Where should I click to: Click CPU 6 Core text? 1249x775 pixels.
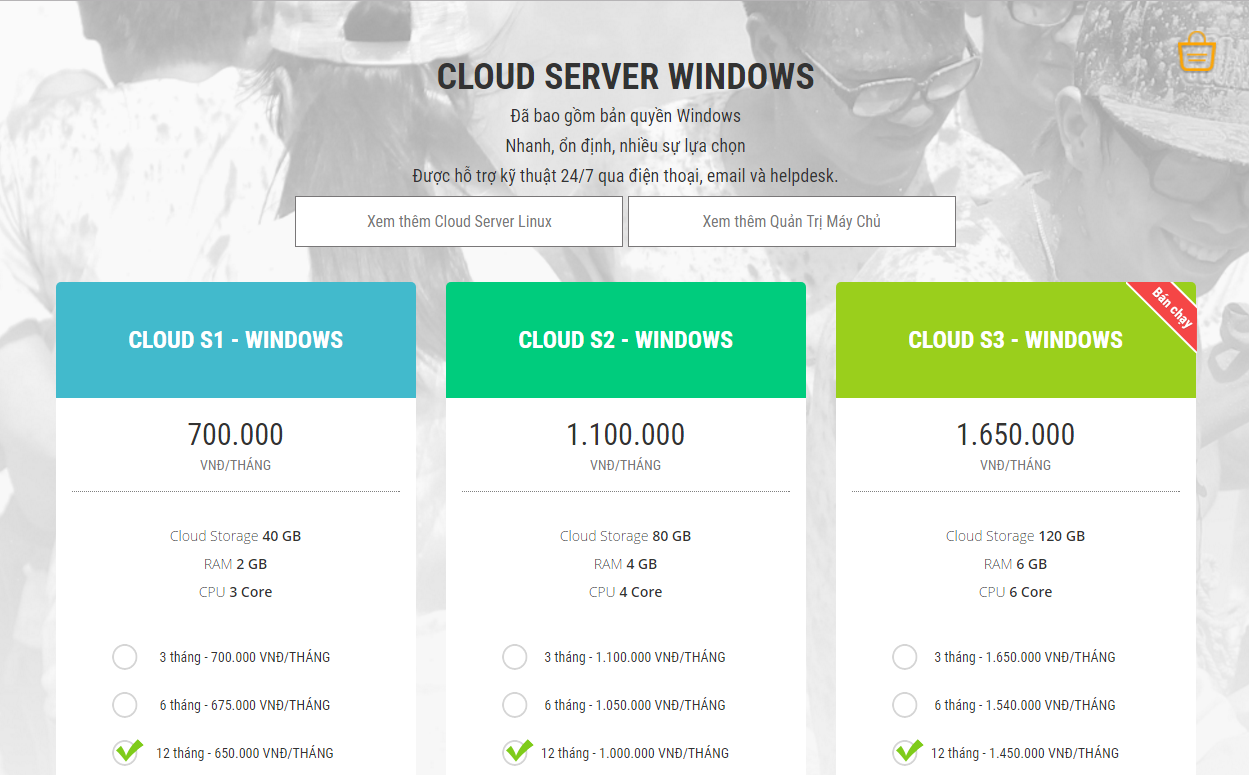1016,592
